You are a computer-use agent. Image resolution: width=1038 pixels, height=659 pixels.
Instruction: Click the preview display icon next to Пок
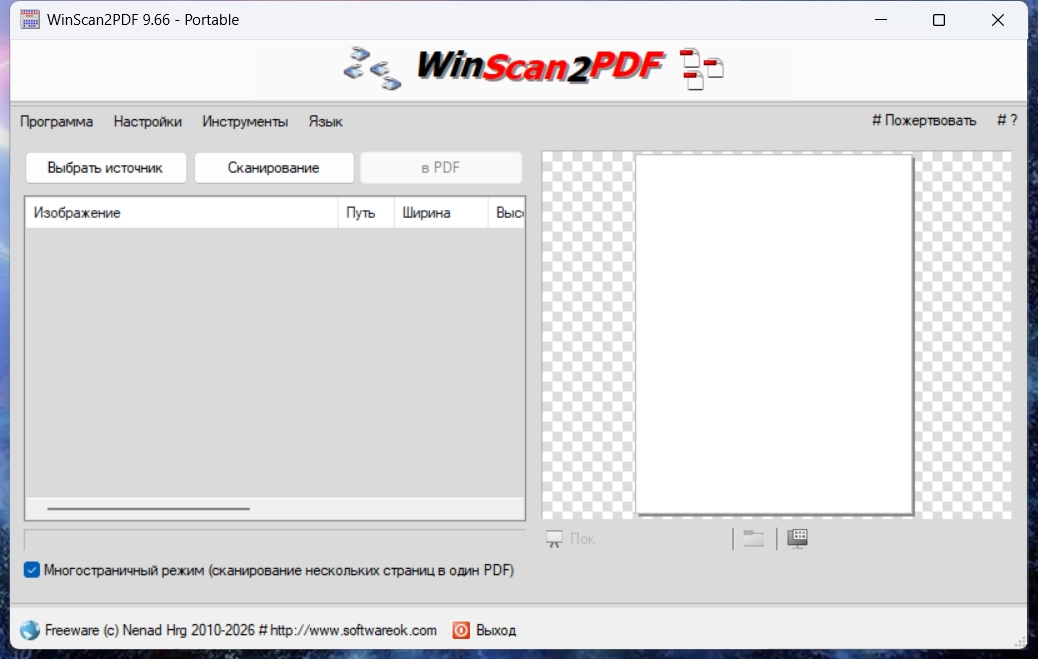pos(554,539)
